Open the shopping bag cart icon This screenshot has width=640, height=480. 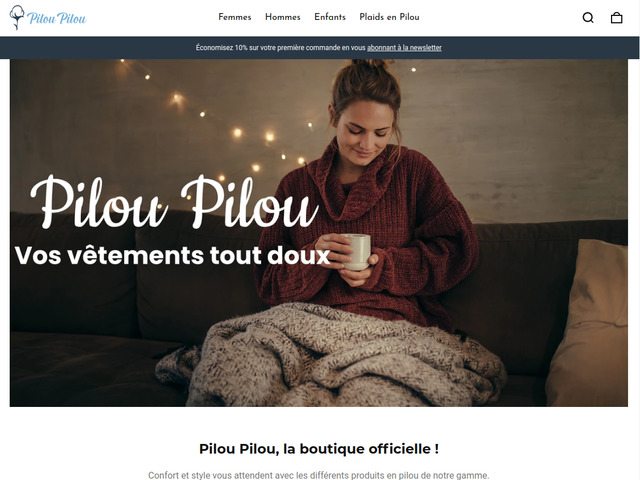(x=616, y=18)
